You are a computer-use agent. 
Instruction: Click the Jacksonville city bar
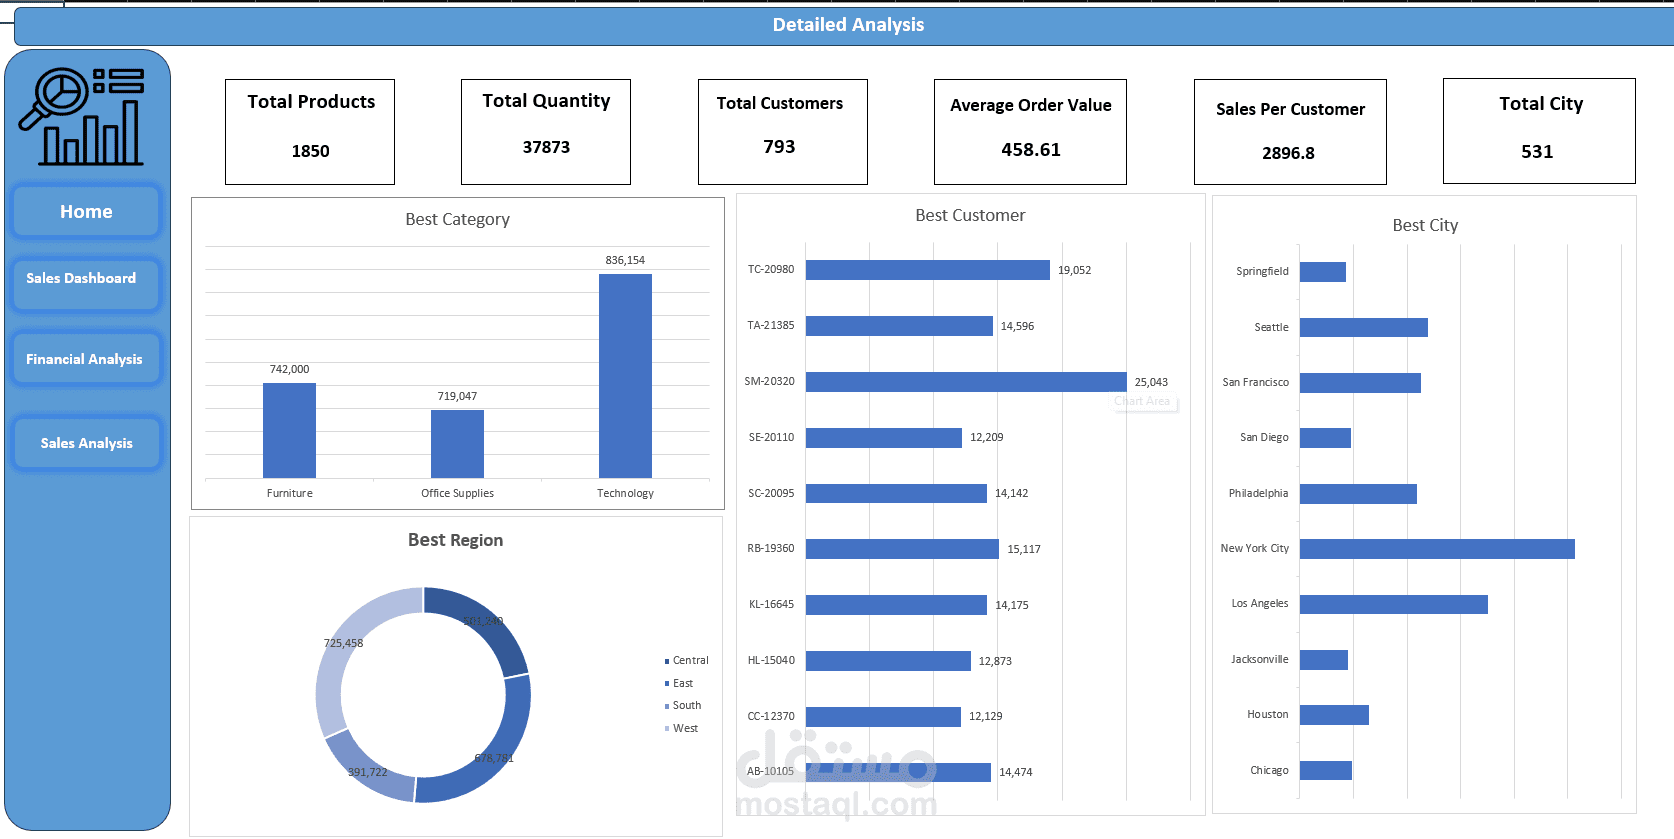(x=1324, y=660)
